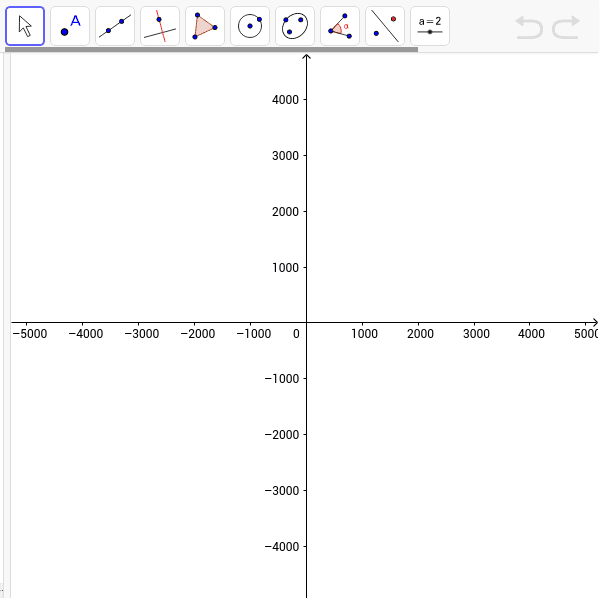Click y-axis label 3000
The image size is (600, 600).
tap(285, 156)
